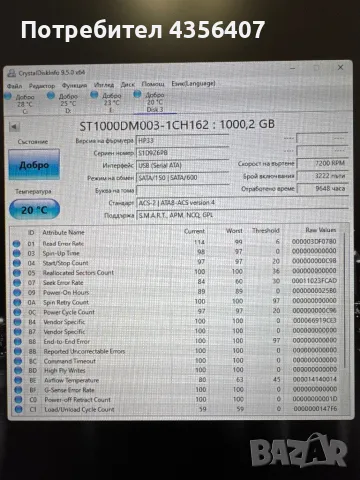Click the Threshold column header
This screenshot has height=480, width=360.
[266, 230]
